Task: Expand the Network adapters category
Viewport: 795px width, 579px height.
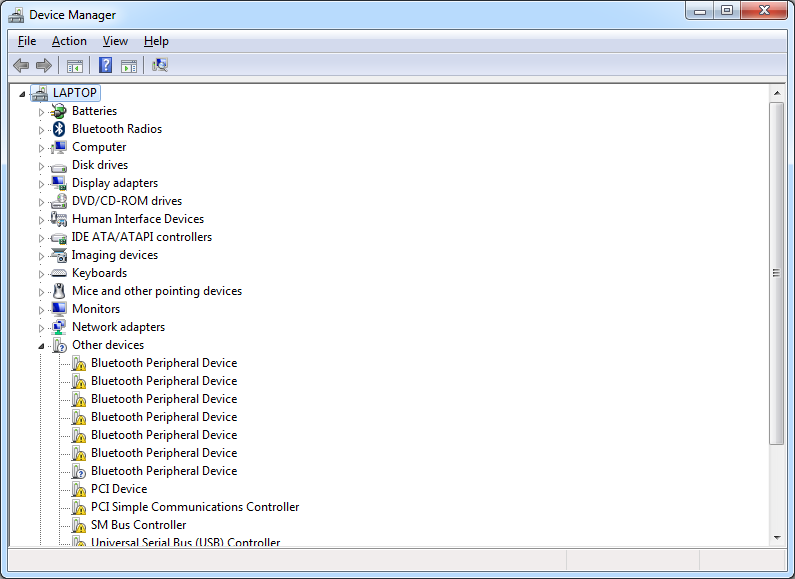Action: tap(42, 328)
